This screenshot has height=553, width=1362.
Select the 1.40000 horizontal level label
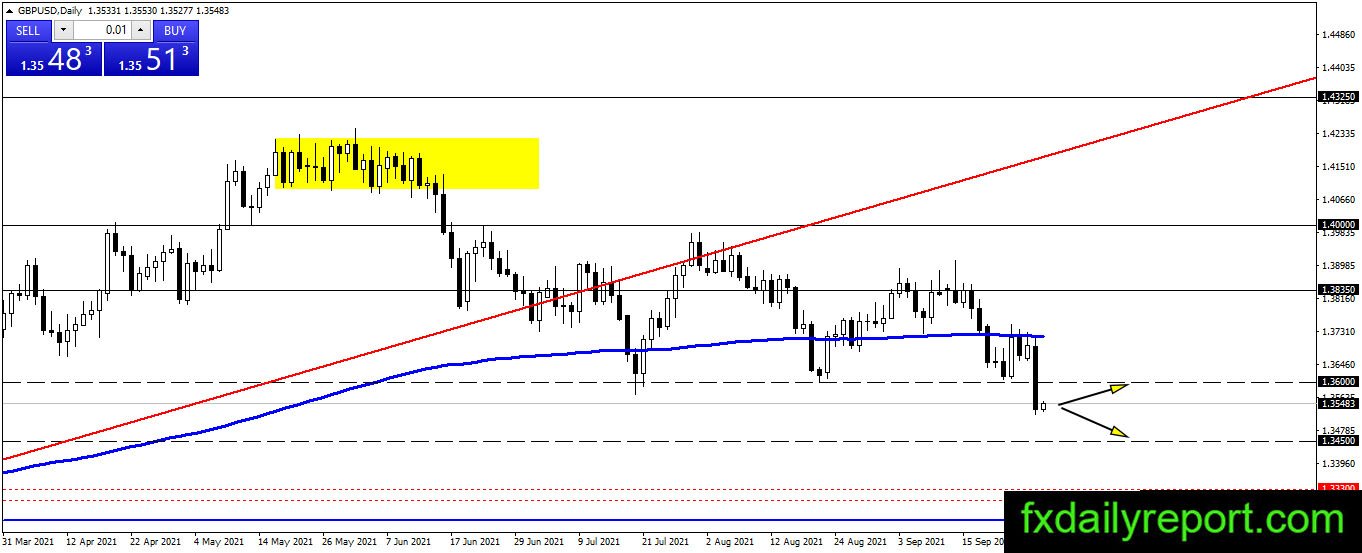click(1339, 226)
